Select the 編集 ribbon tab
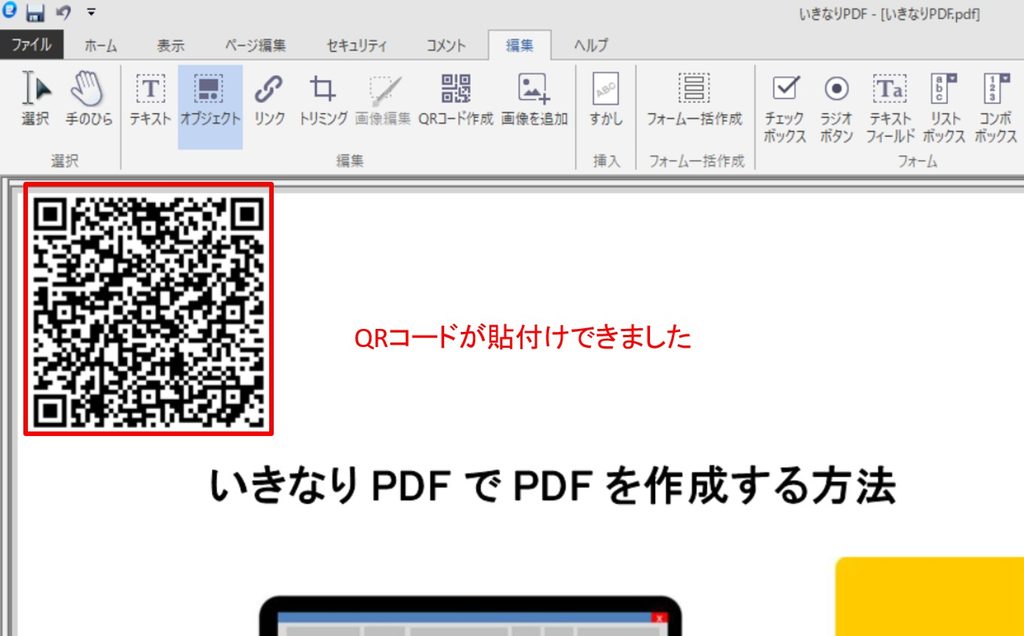The height and width of the screenshot is (636, 1024). [x=519, y=45]
